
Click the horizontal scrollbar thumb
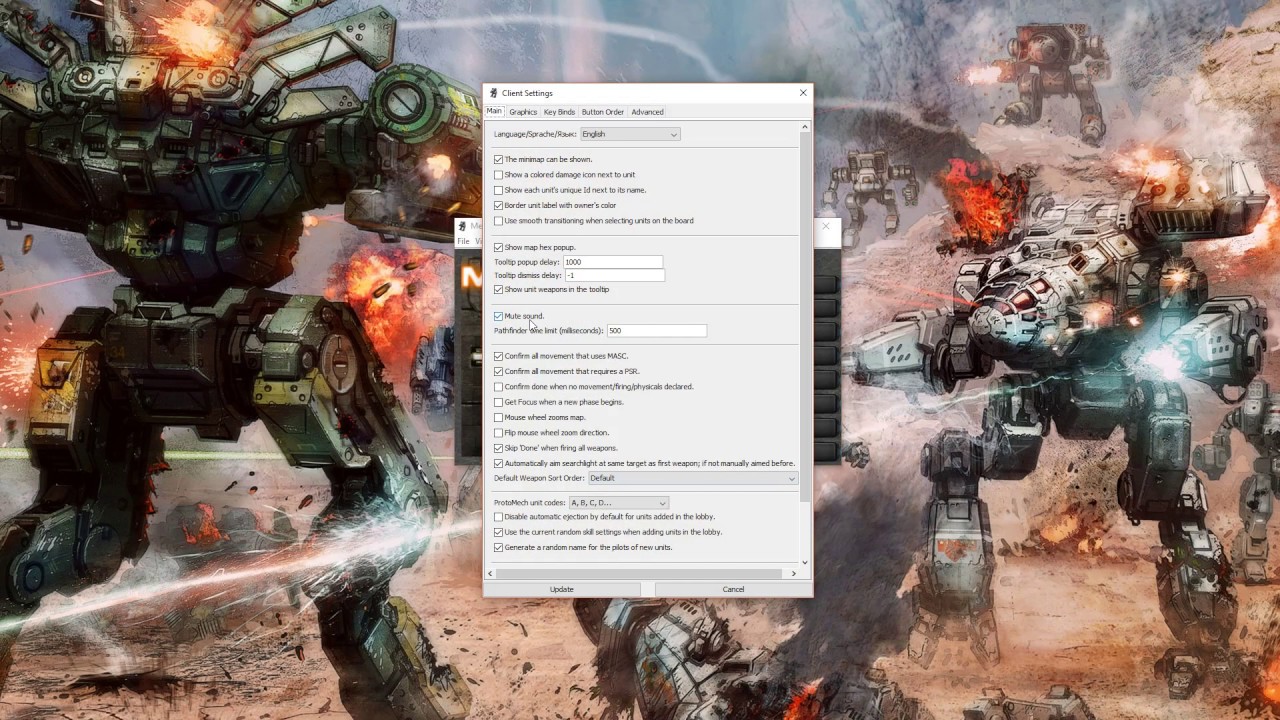[x=638, y=573]
